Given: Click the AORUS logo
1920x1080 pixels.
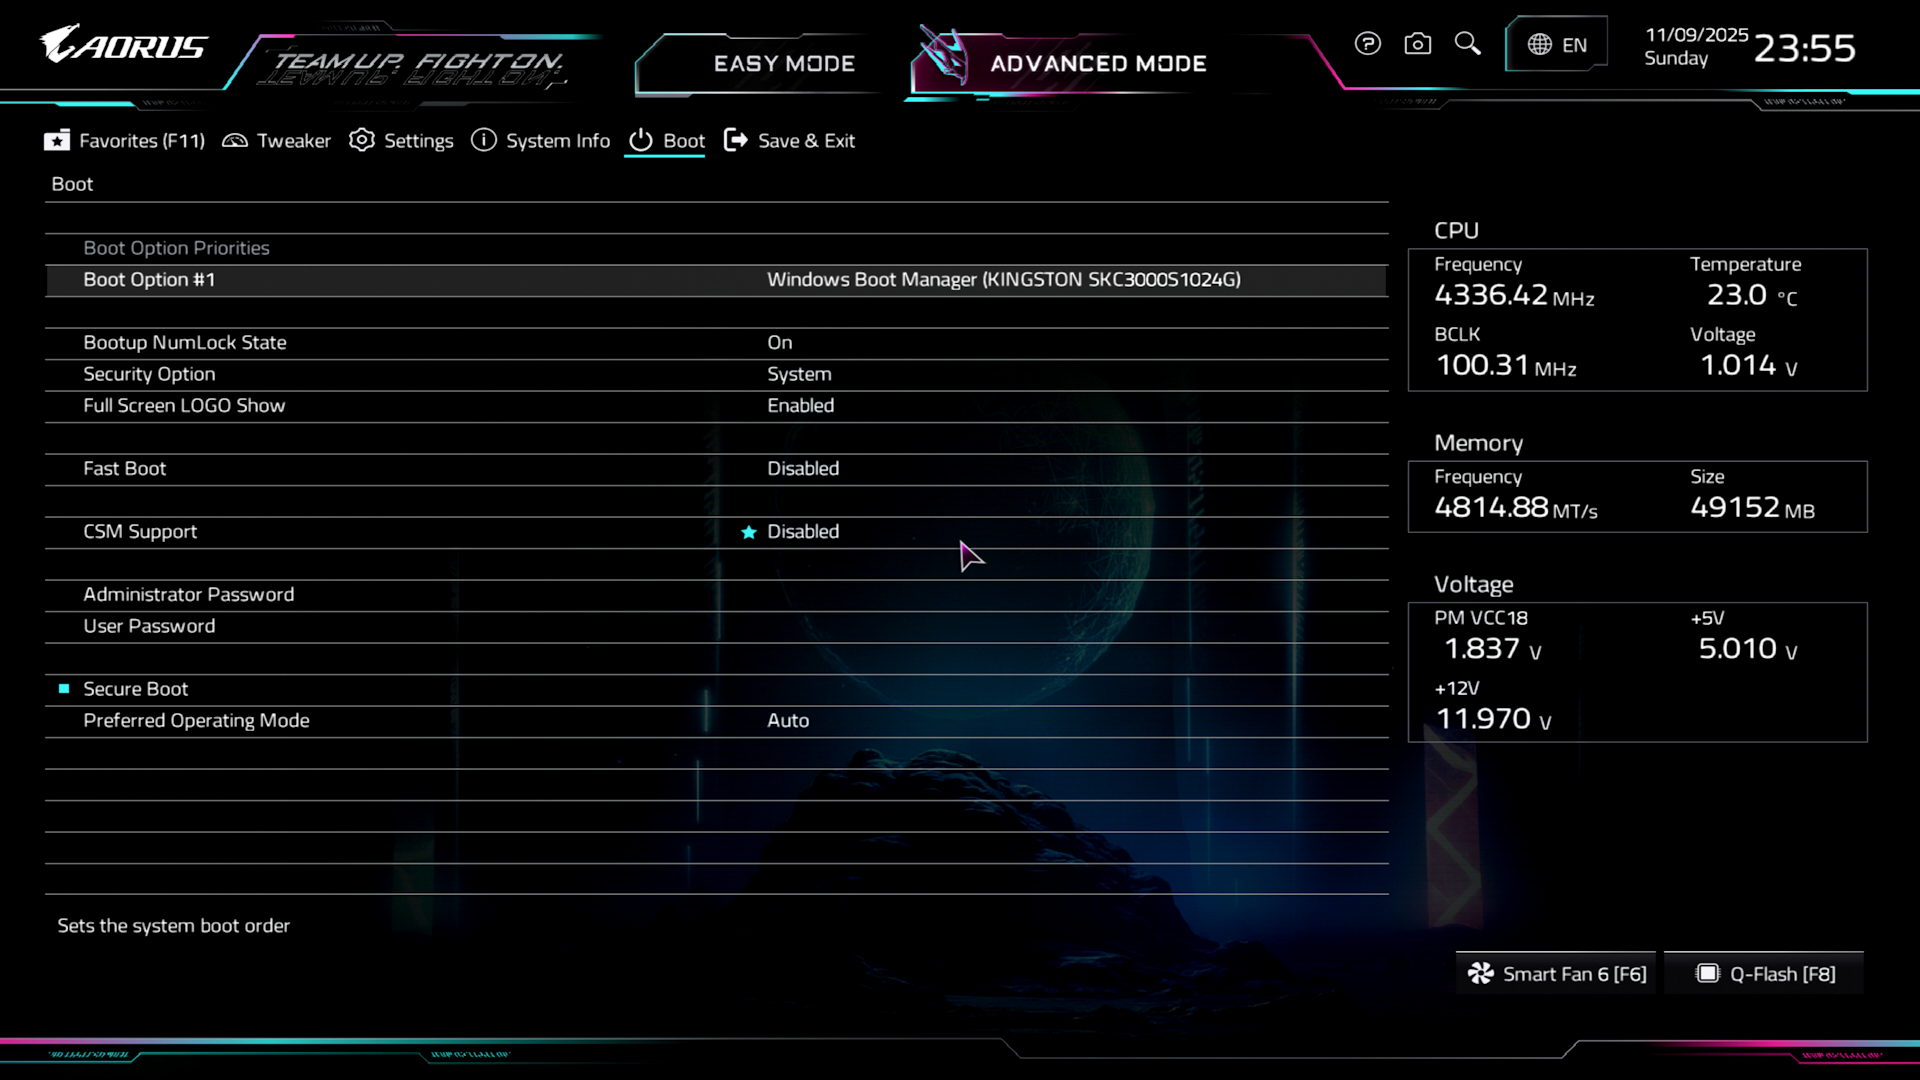Looking at the screenshot, I should [x=124, y=45].
